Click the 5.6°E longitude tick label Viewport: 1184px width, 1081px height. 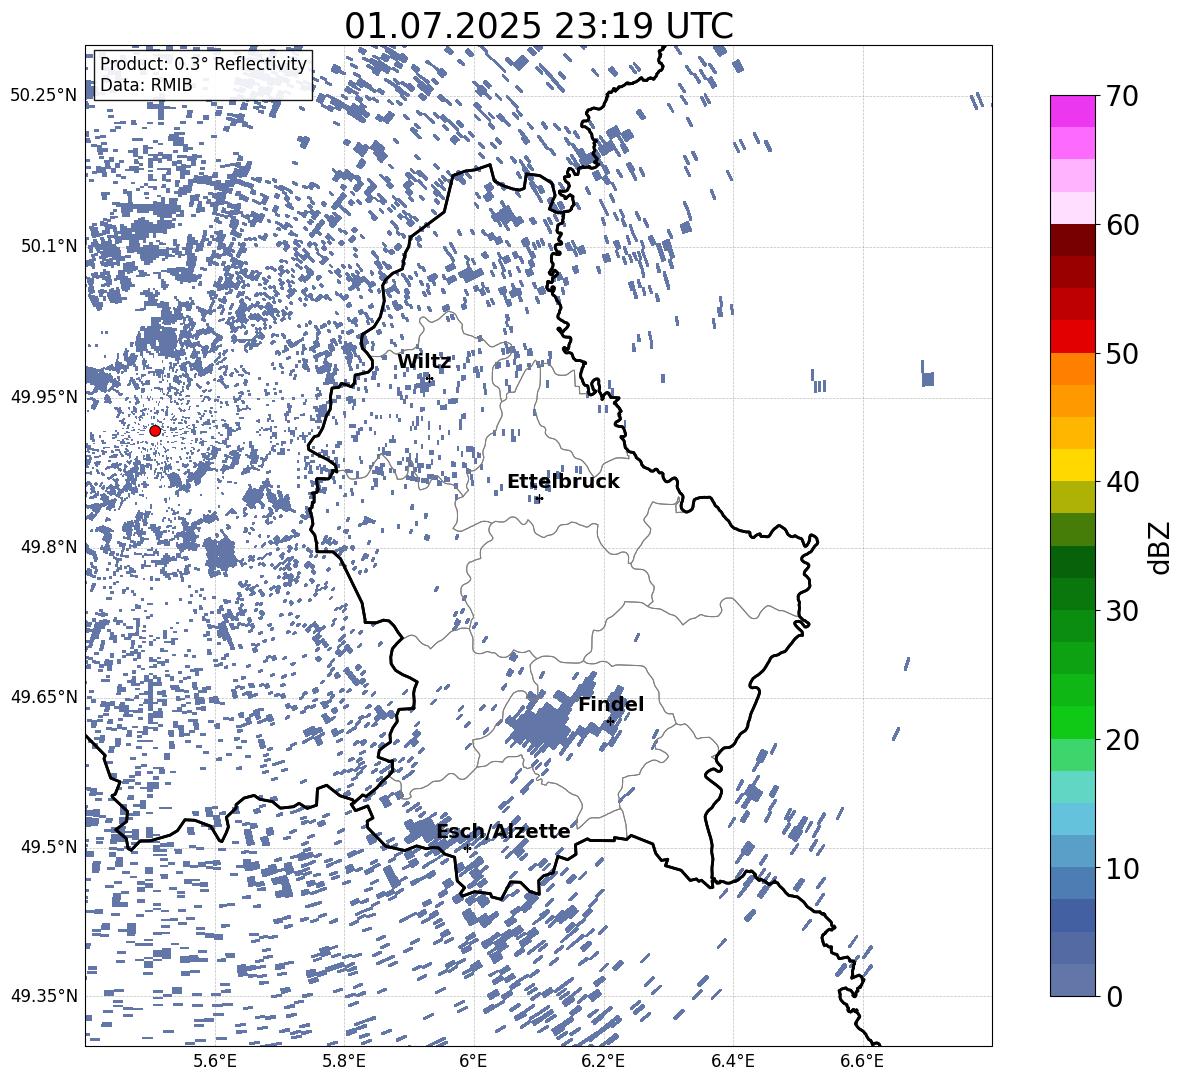214,1061
